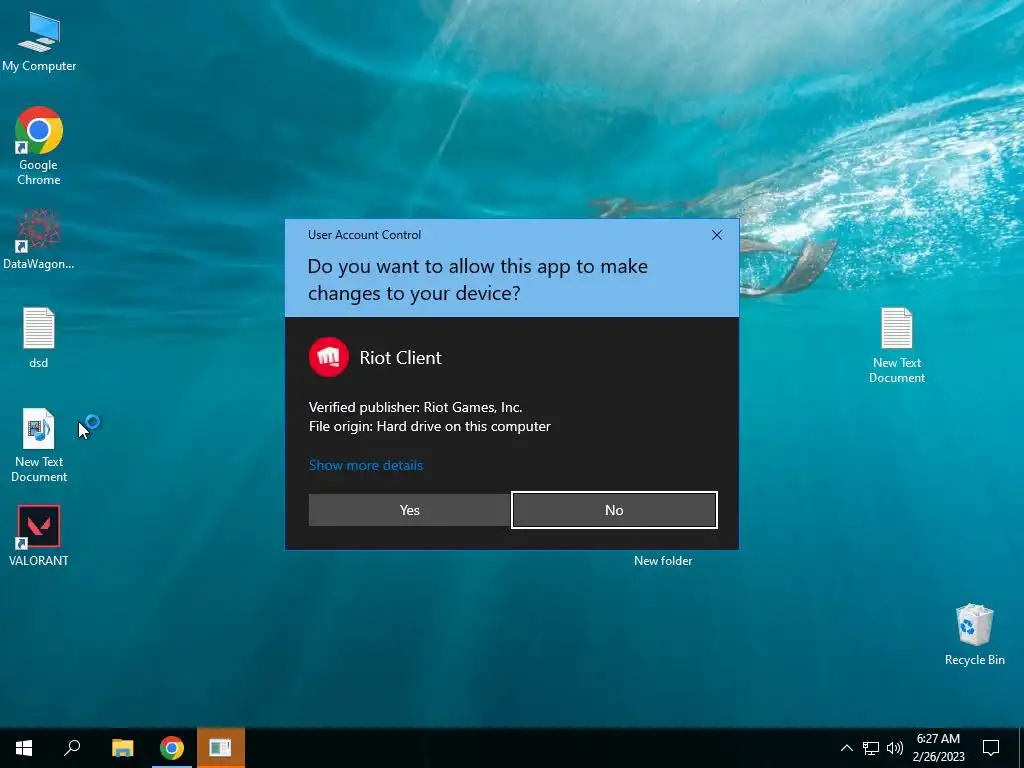1024x768 pixels.
Task: Select the dsd text file icon
Action: click(39, 338)
